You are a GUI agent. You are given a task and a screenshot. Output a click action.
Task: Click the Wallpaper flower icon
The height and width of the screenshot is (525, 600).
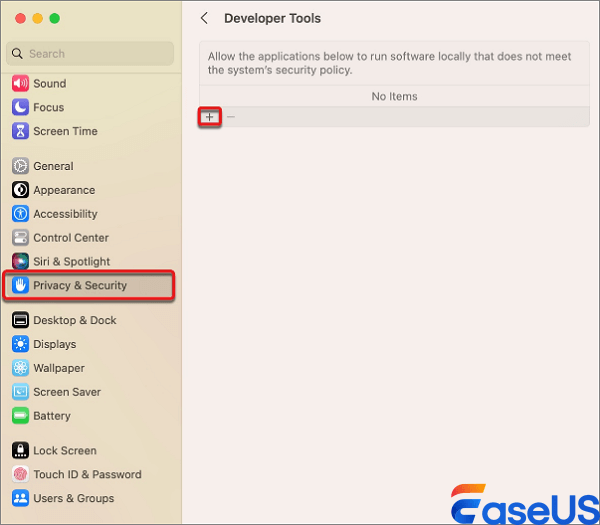[x=20, y=368]
